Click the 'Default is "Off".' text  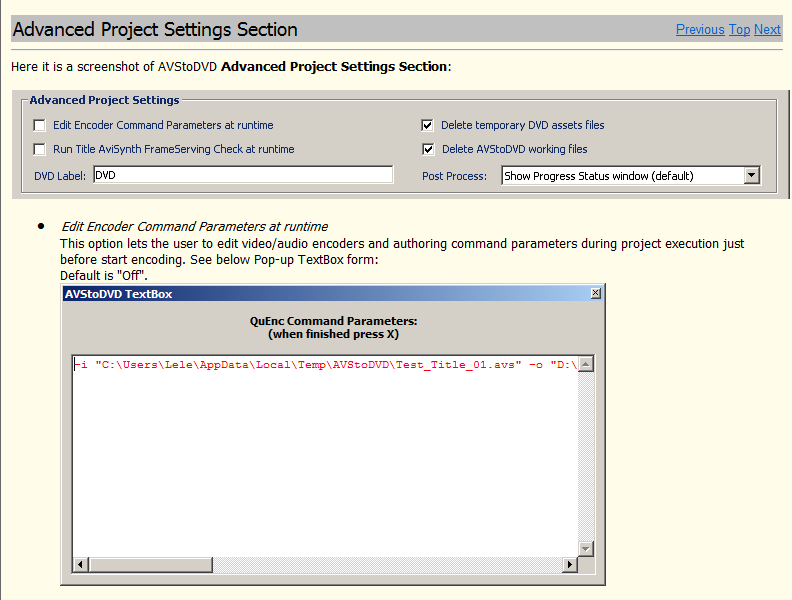tap(104, 275)
